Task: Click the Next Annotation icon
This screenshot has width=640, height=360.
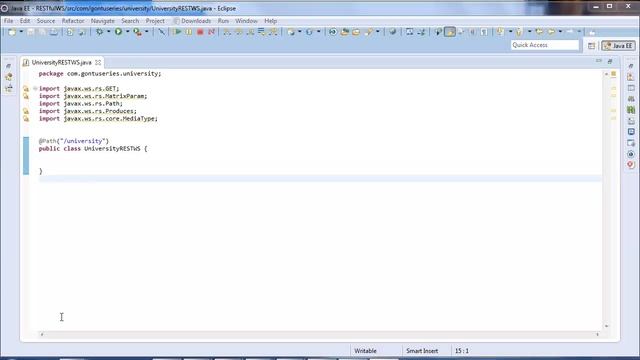Action: point(500,32)
